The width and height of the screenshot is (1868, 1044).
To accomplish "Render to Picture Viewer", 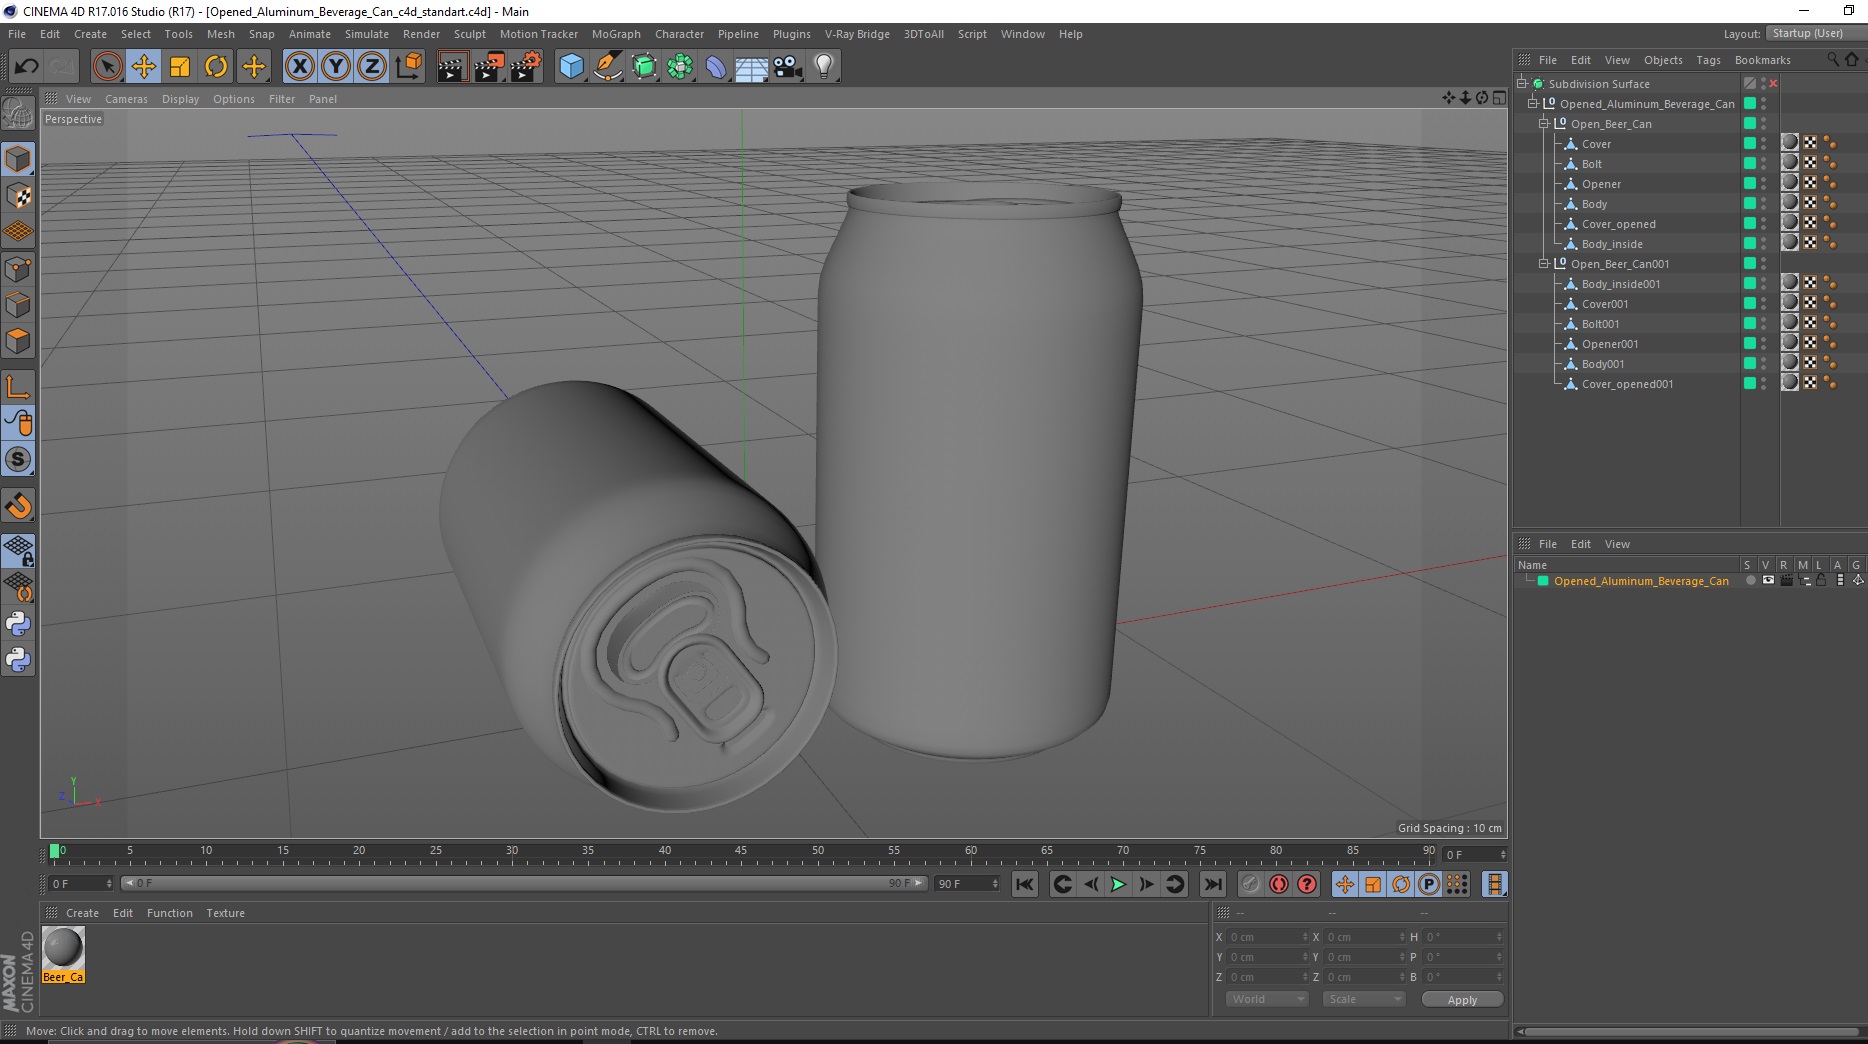I will pyautogui.click(x=489, y=67).
